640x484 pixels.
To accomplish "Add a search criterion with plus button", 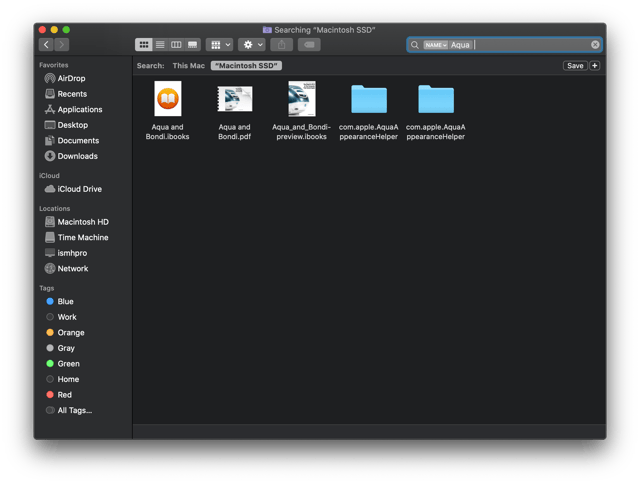I will pos(595,66).
